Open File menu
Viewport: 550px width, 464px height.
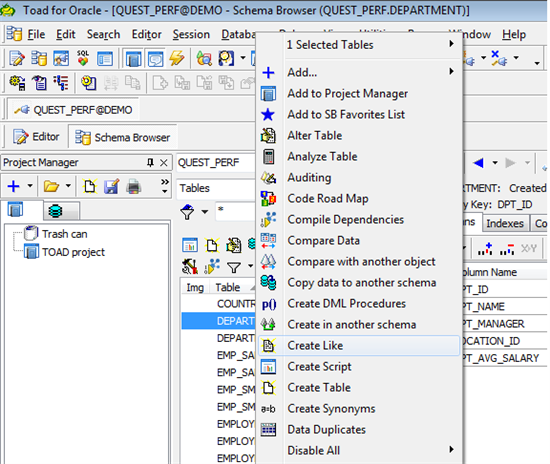36,34
